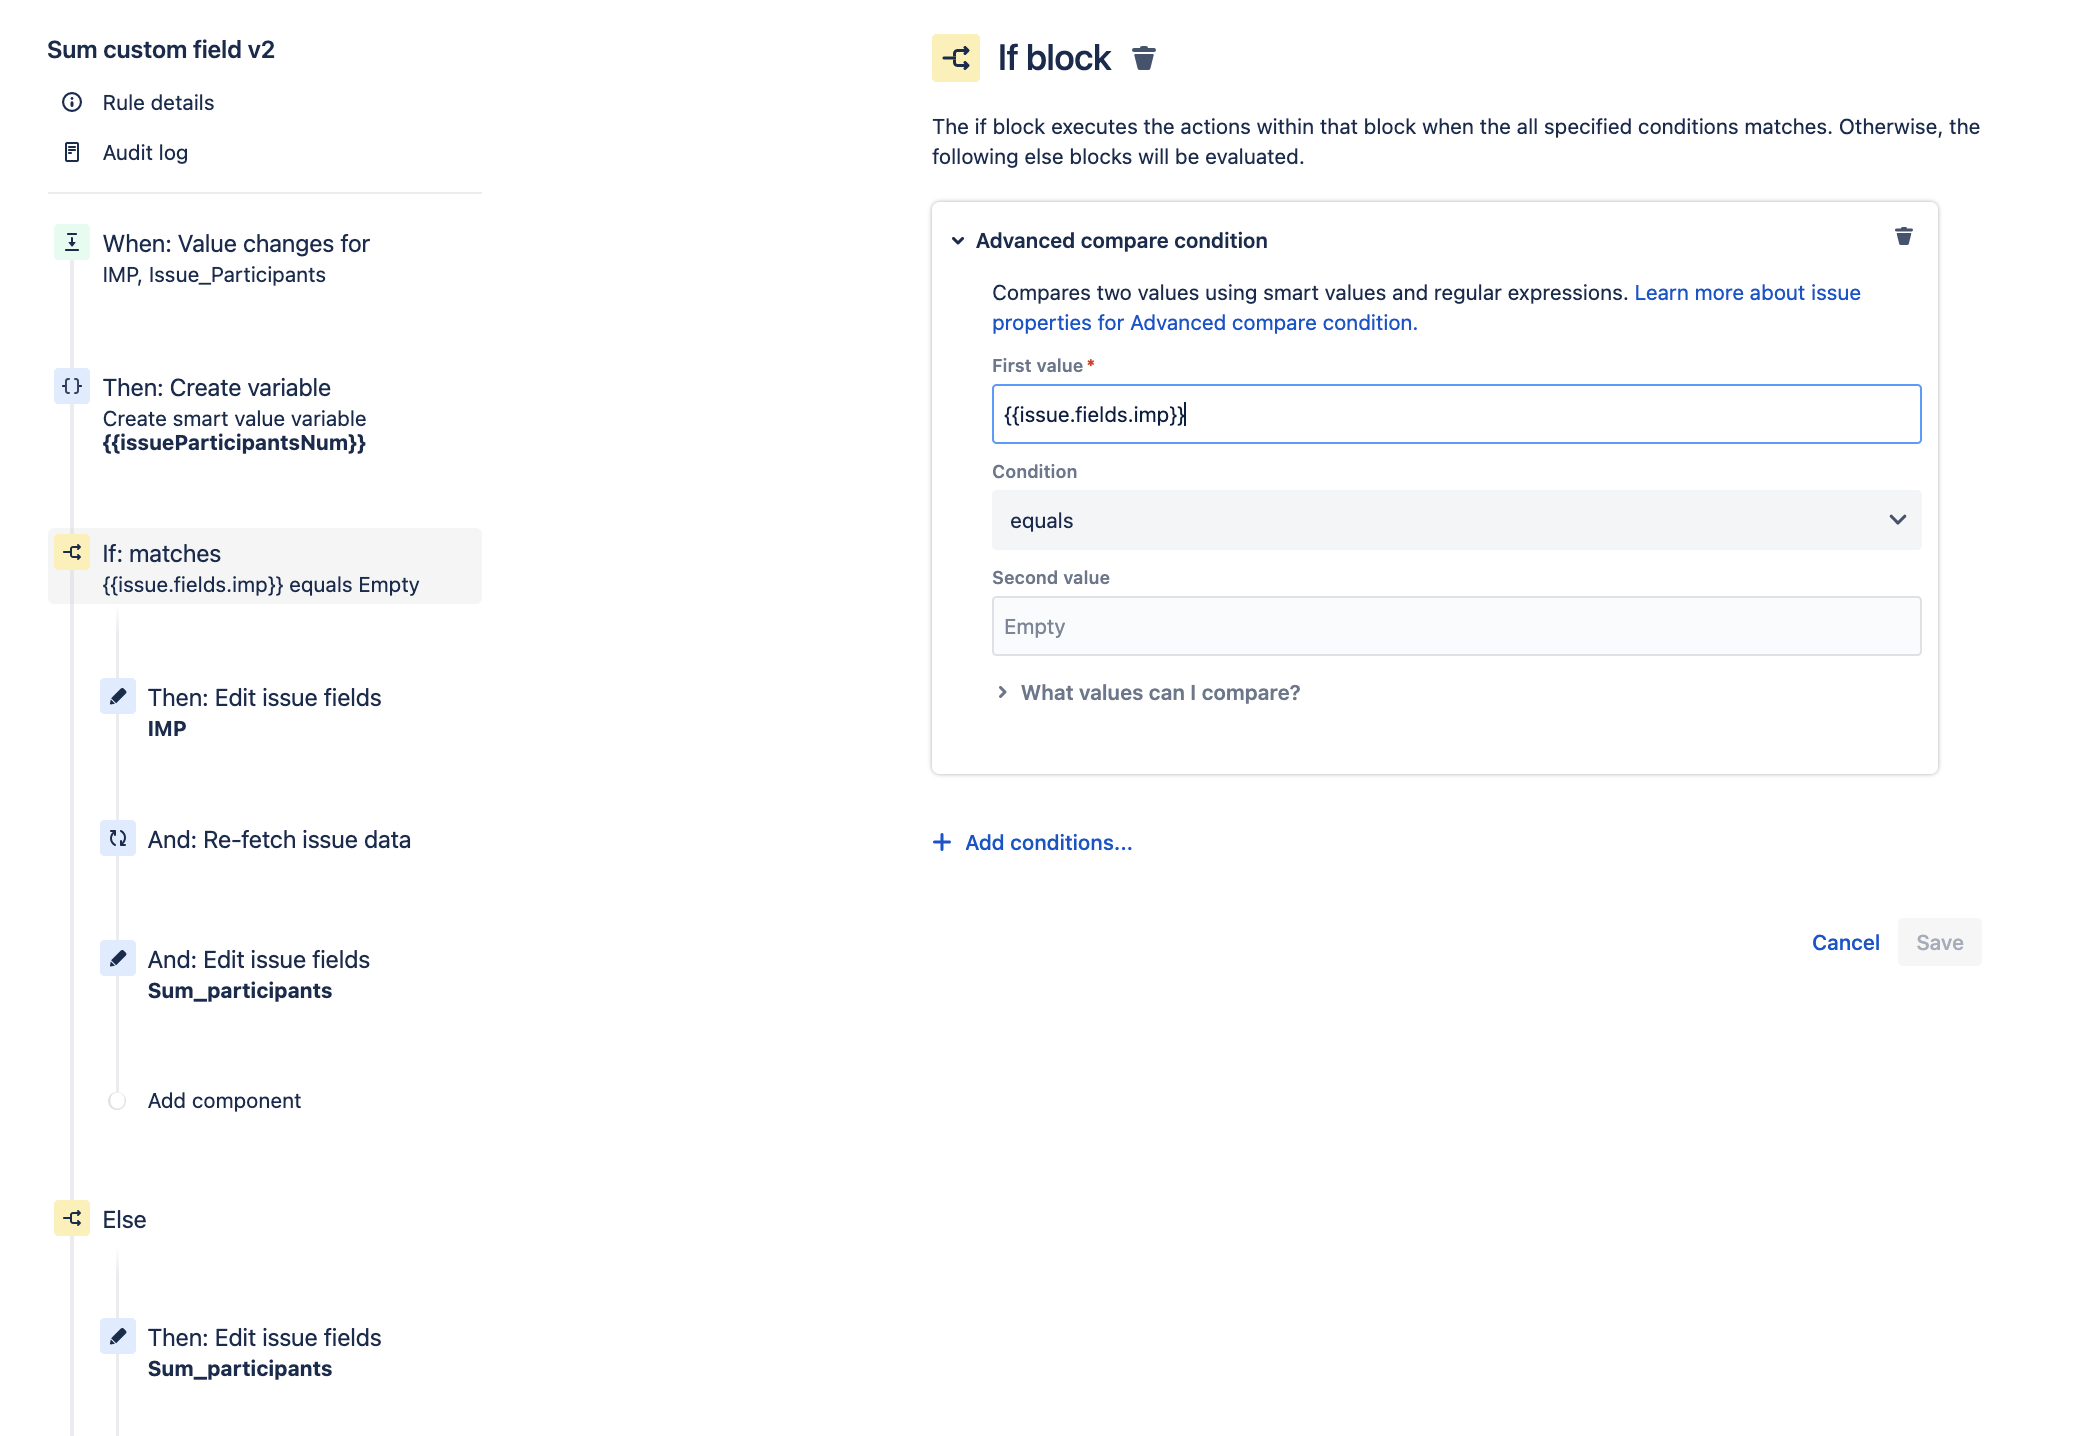Click the Audit log document icon
The height and width of the screenshot is (1436, 2098).
click(72, 152)
